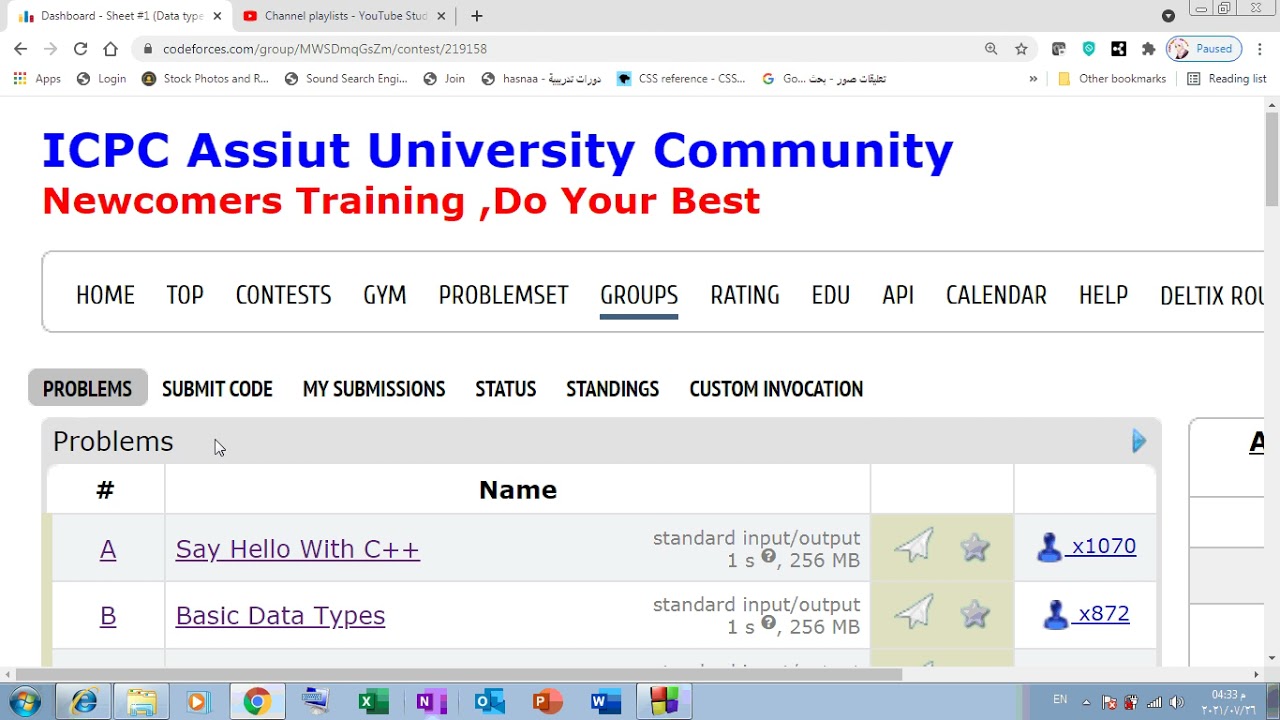This screenshot has height=720, width=1280.
Task: Open the Reading list
Action: [x=1226, y=79]
